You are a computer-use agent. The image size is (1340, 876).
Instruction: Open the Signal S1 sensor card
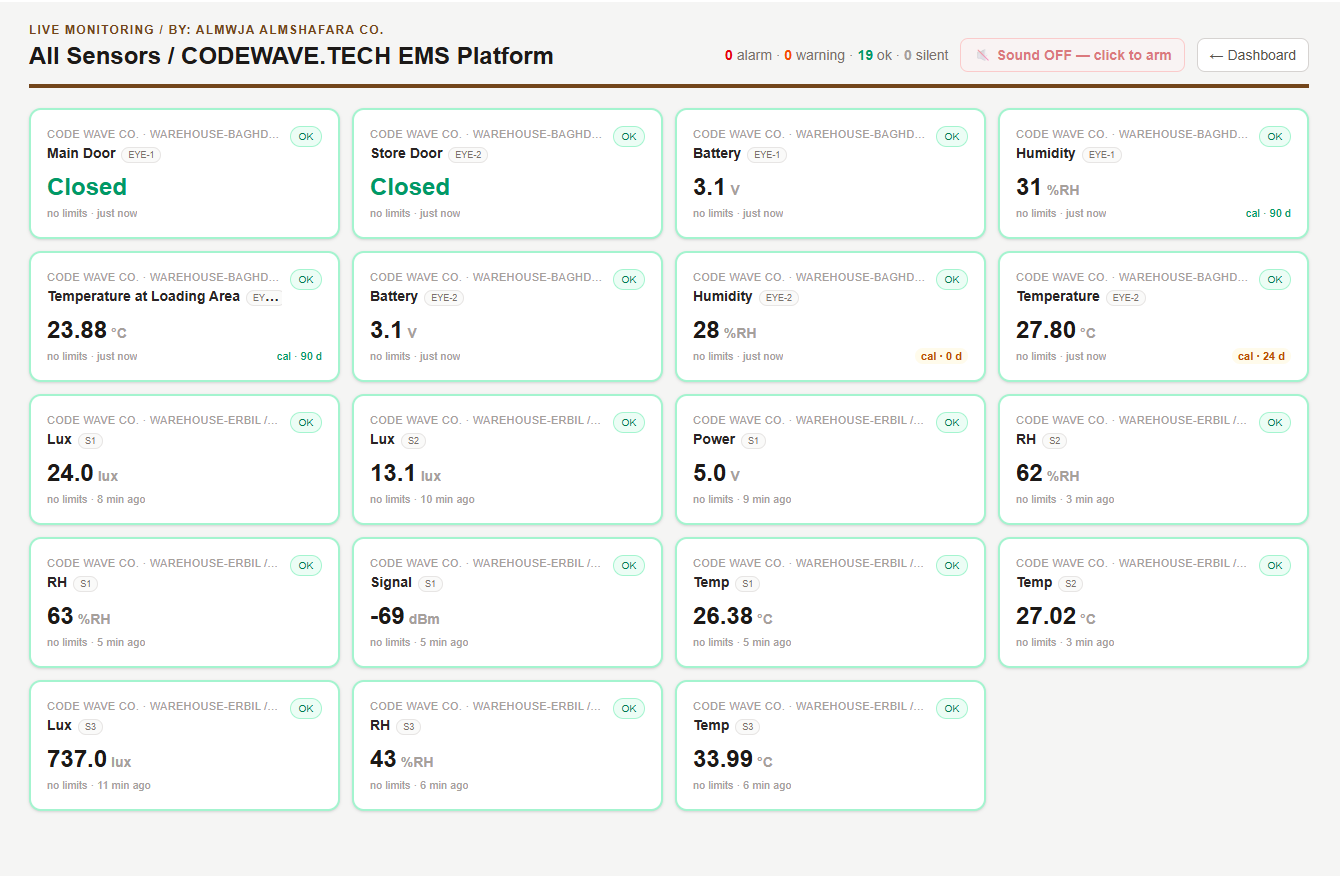(x=507, y=602)
